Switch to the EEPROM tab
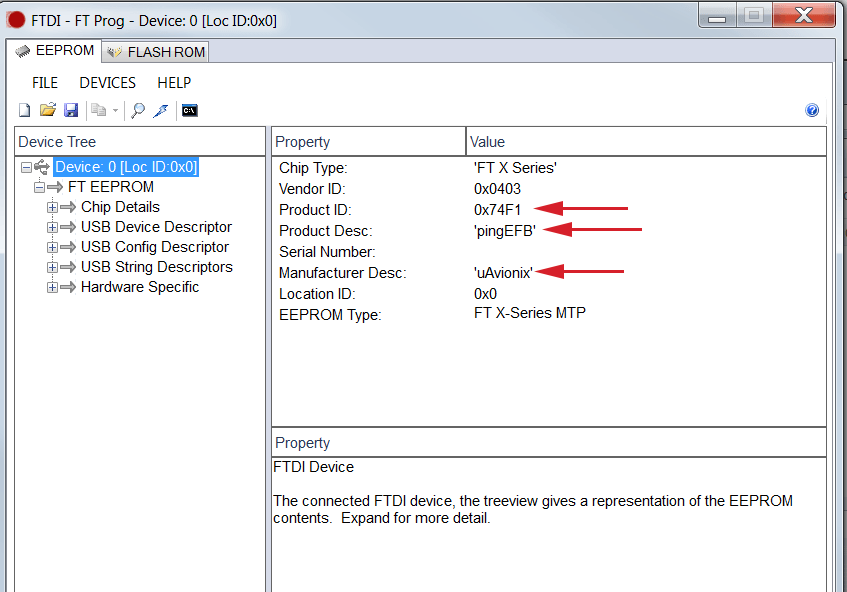 [x=54, y=51]
